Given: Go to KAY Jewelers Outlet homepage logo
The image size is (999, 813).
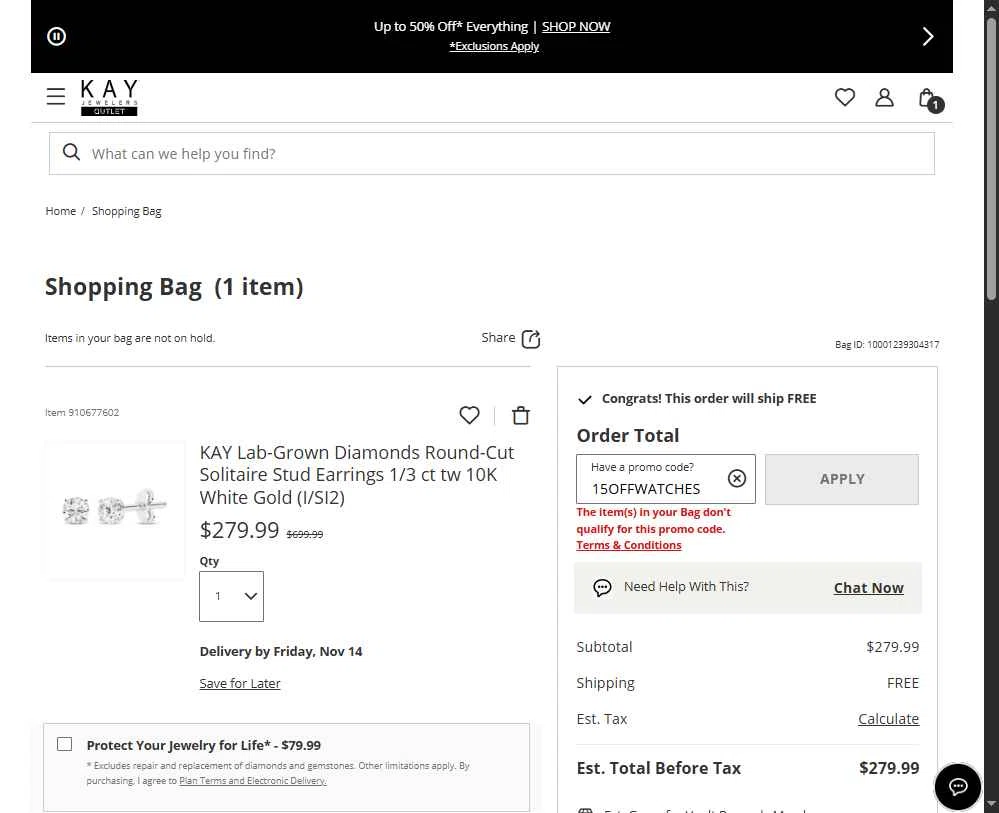Looking at the screenshot, I should (x=109, y=97).
